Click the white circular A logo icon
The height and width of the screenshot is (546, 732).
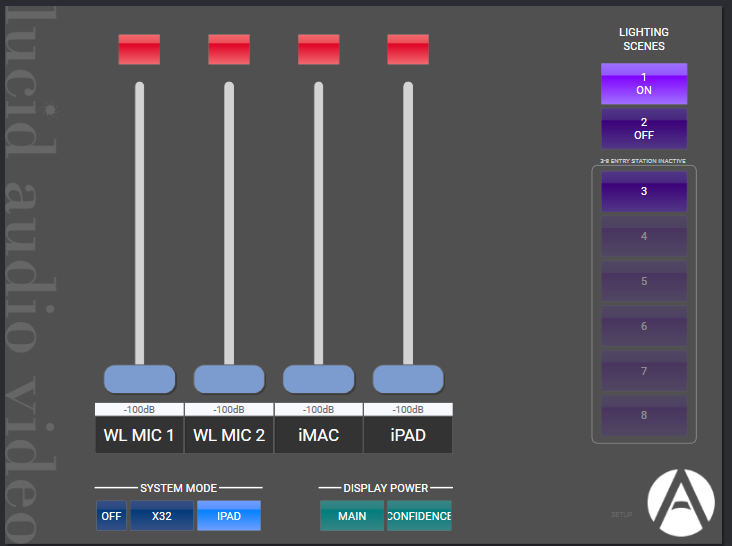tap(681, 503)
